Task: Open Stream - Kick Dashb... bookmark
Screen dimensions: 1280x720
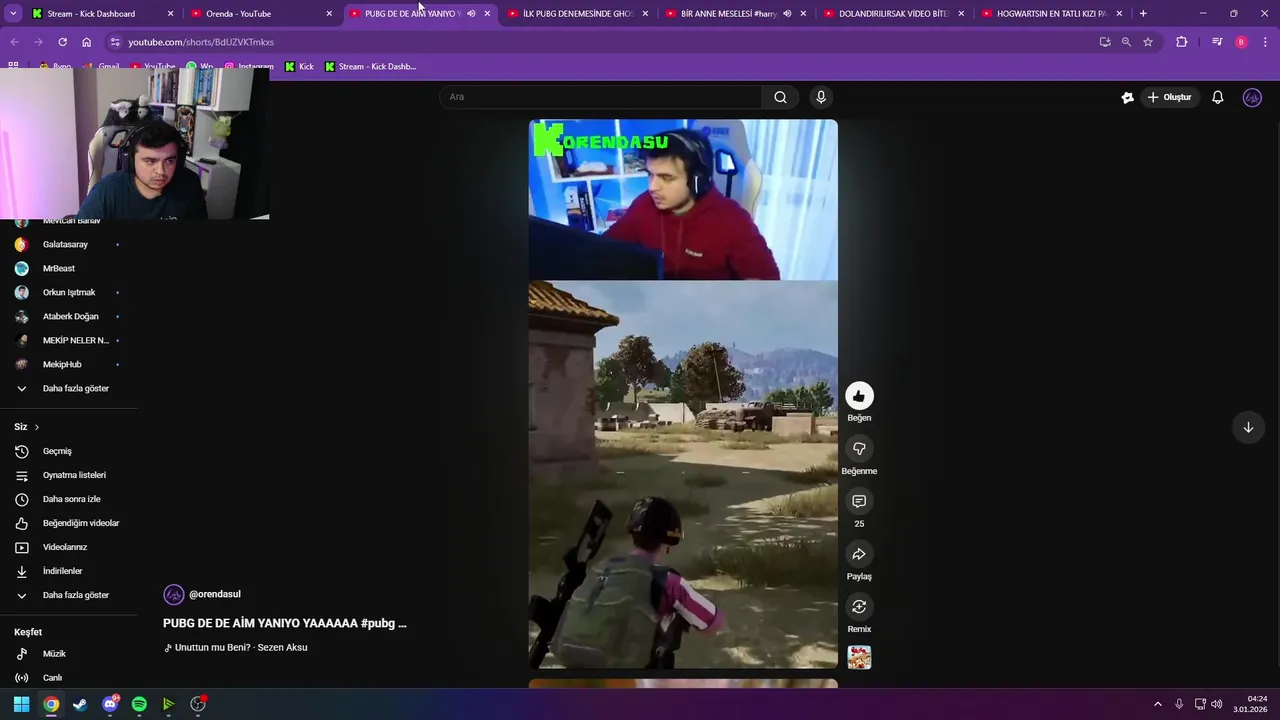Action: 370,66
